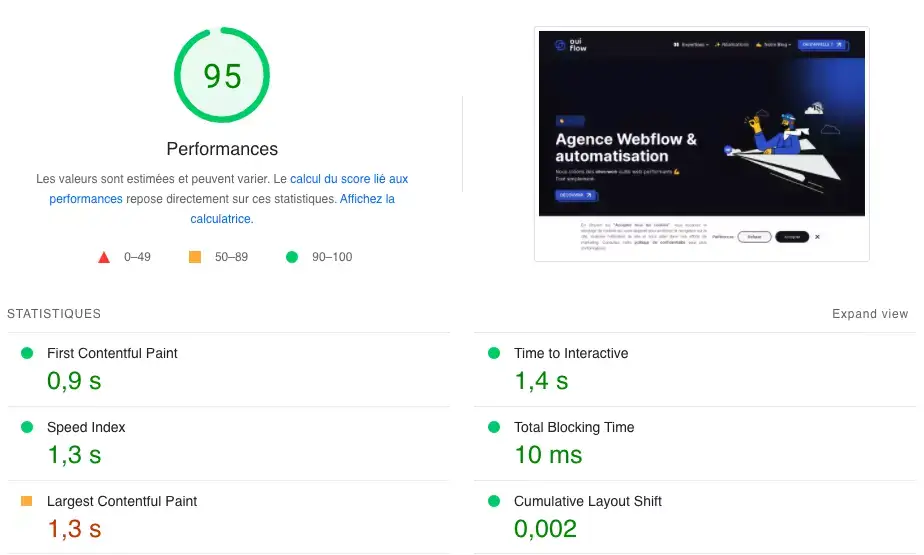924x555 pixels.
Task: Click the green circle 90–100 legend icon
Action: (x=292, y=257)
